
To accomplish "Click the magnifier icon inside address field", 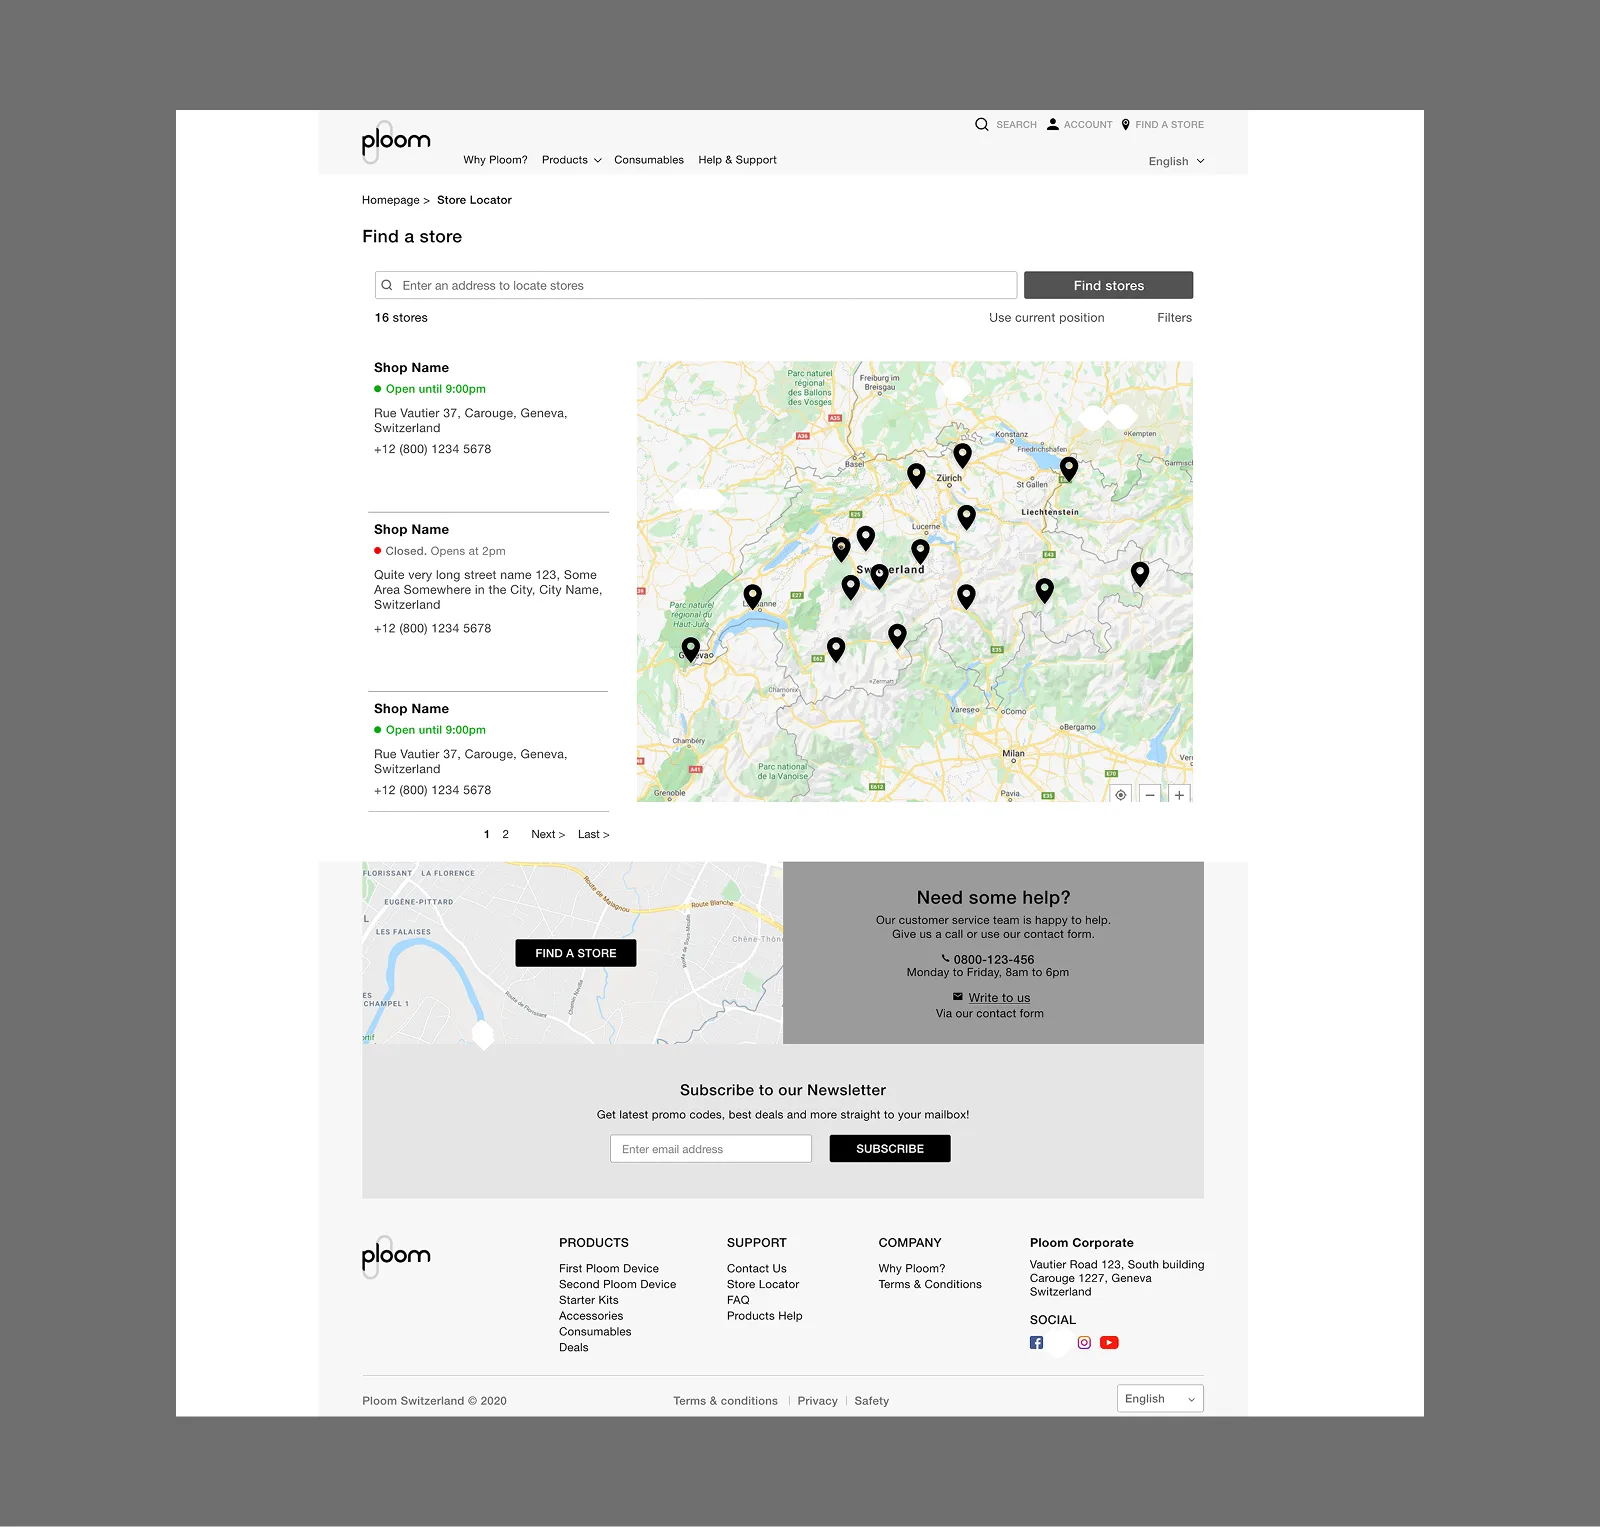I will pos(387,285).
